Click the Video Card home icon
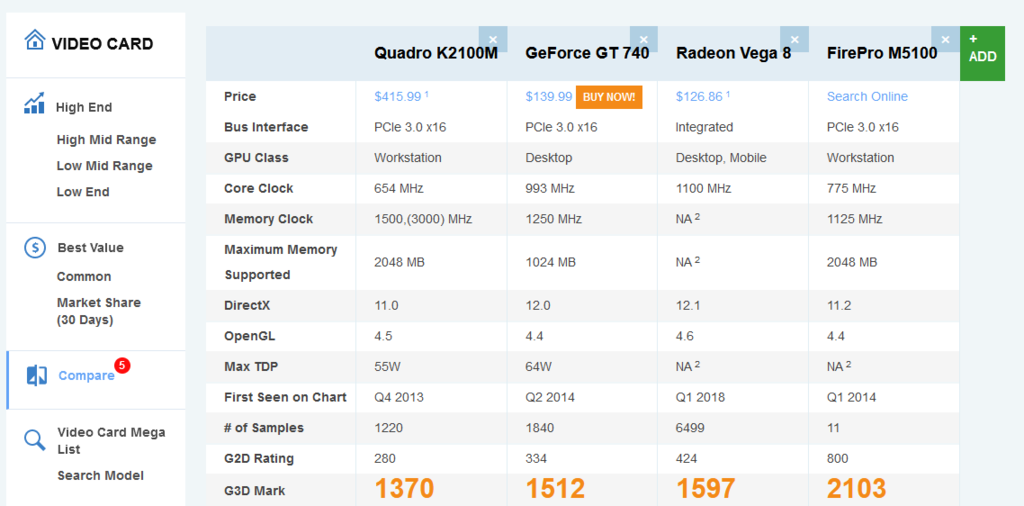The image size is (1024, 506). pyautogui.click(x=35, y=40)
